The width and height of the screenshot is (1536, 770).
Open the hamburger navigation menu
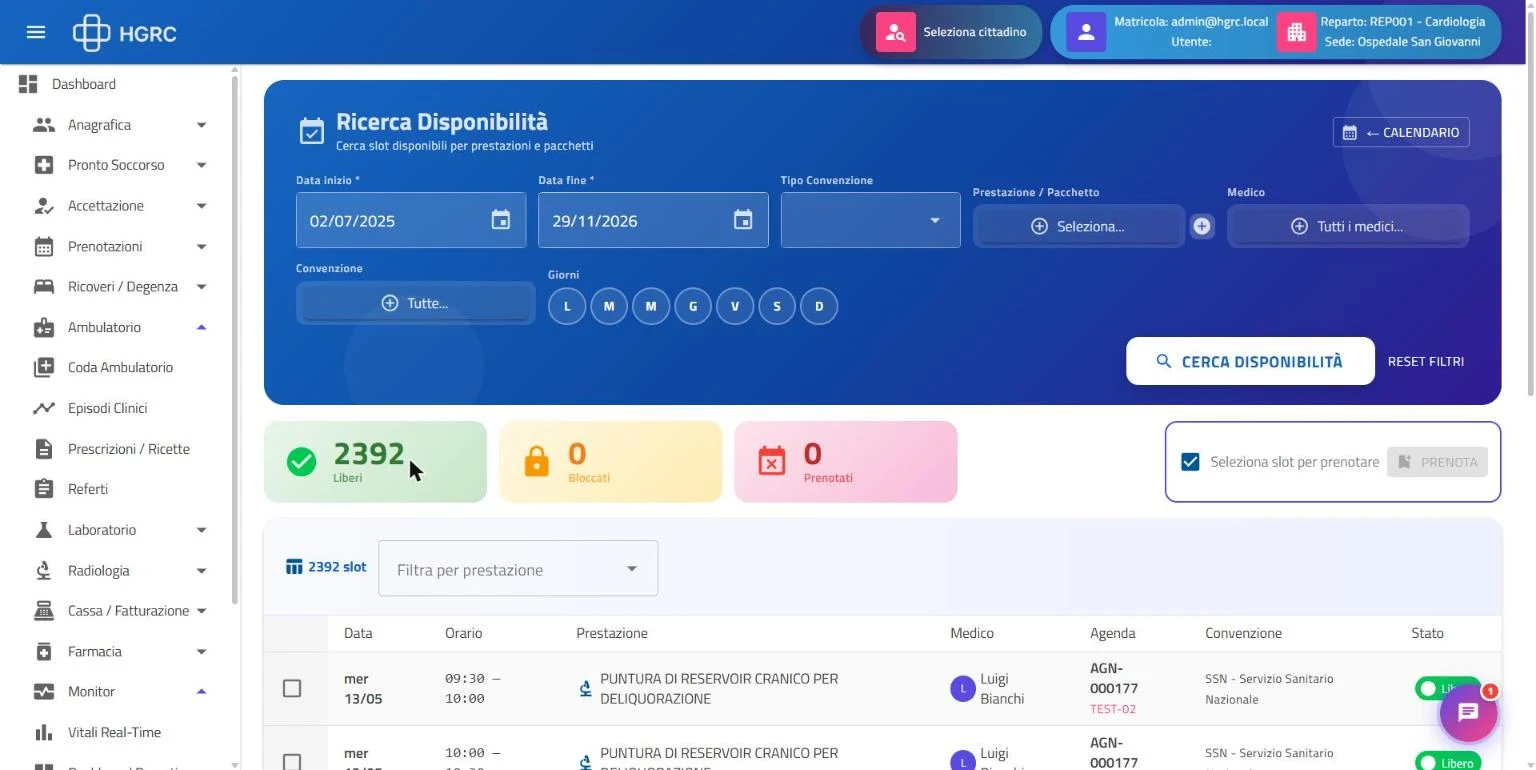coord(36,32)
